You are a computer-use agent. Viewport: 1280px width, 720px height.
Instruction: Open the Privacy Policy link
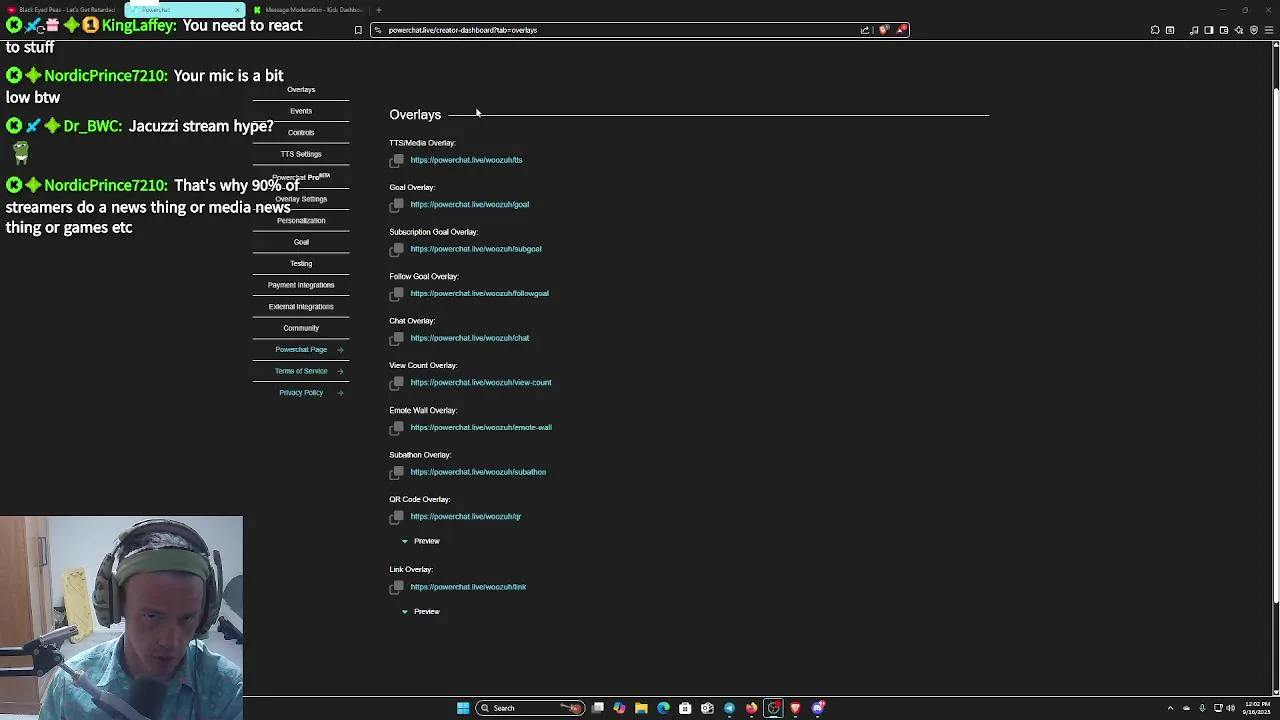pos(311,393)
